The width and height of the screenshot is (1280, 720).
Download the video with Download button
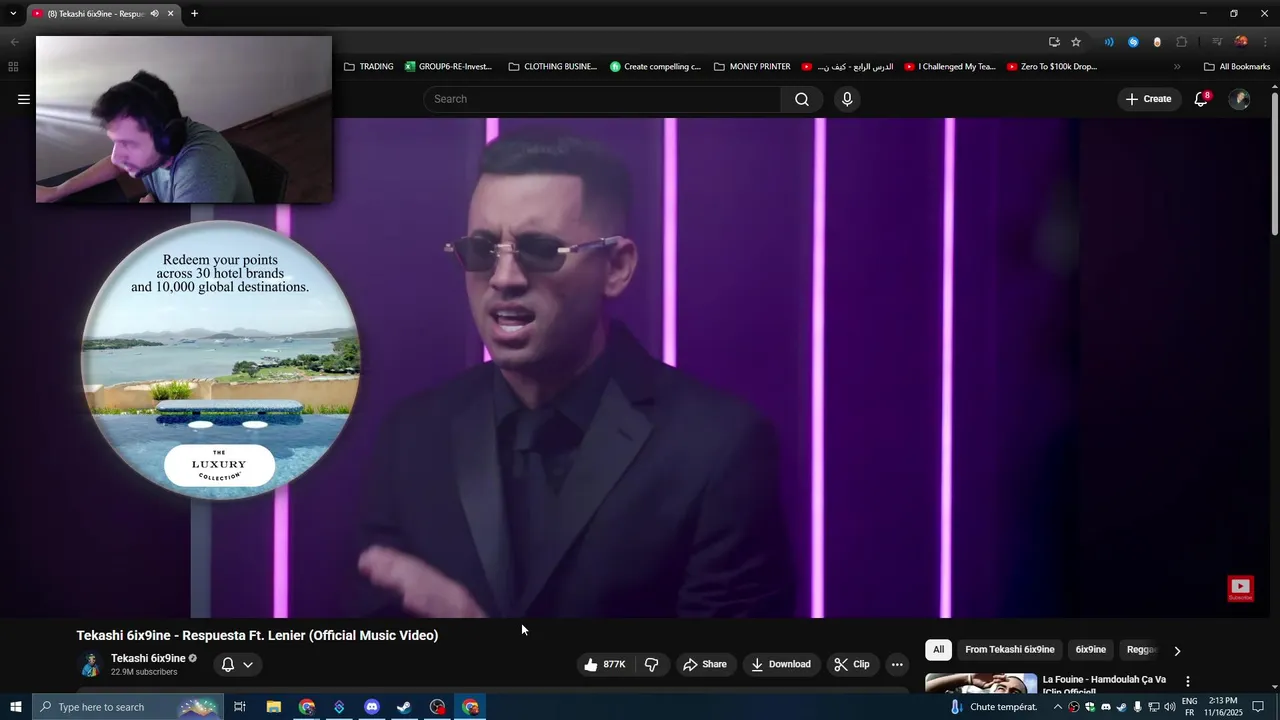tap(781, 664)
